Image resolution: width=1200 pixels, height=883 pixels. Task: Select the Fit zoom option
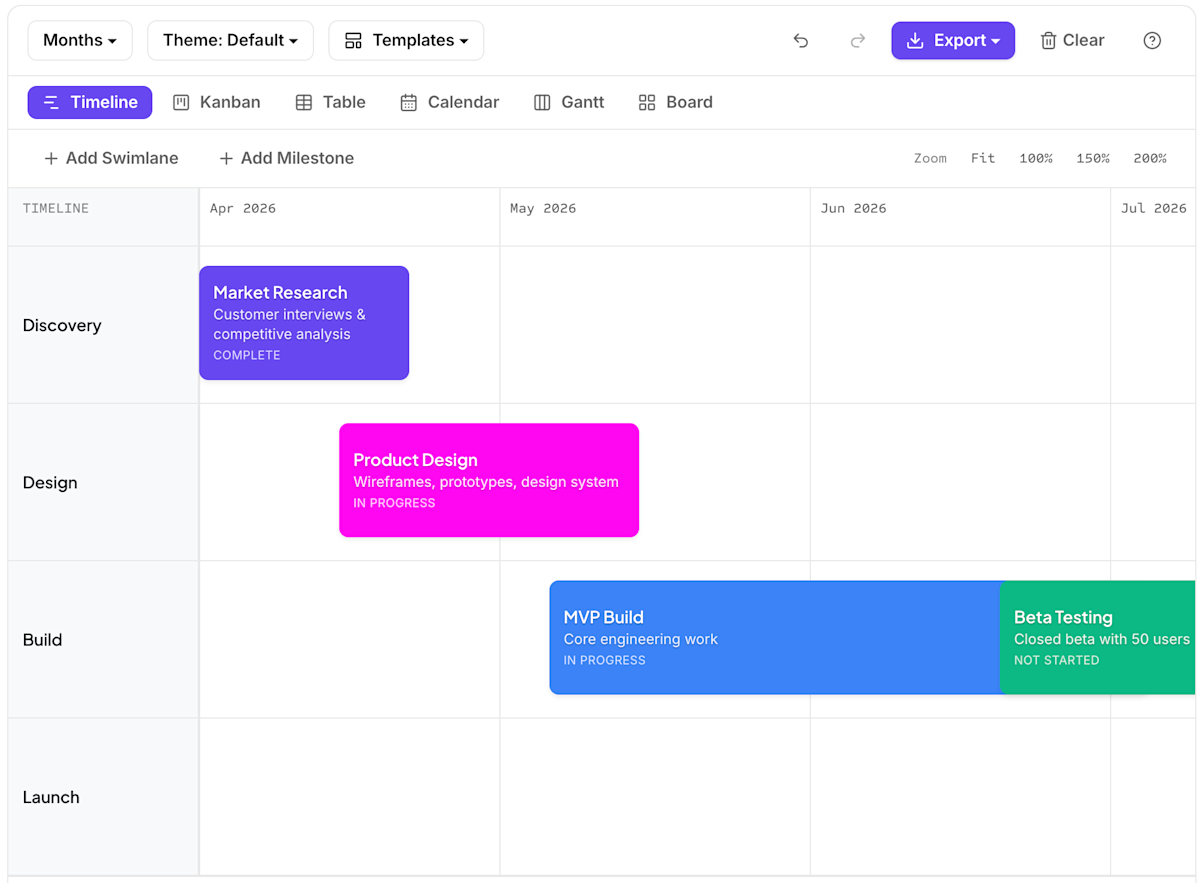(983, 158)
